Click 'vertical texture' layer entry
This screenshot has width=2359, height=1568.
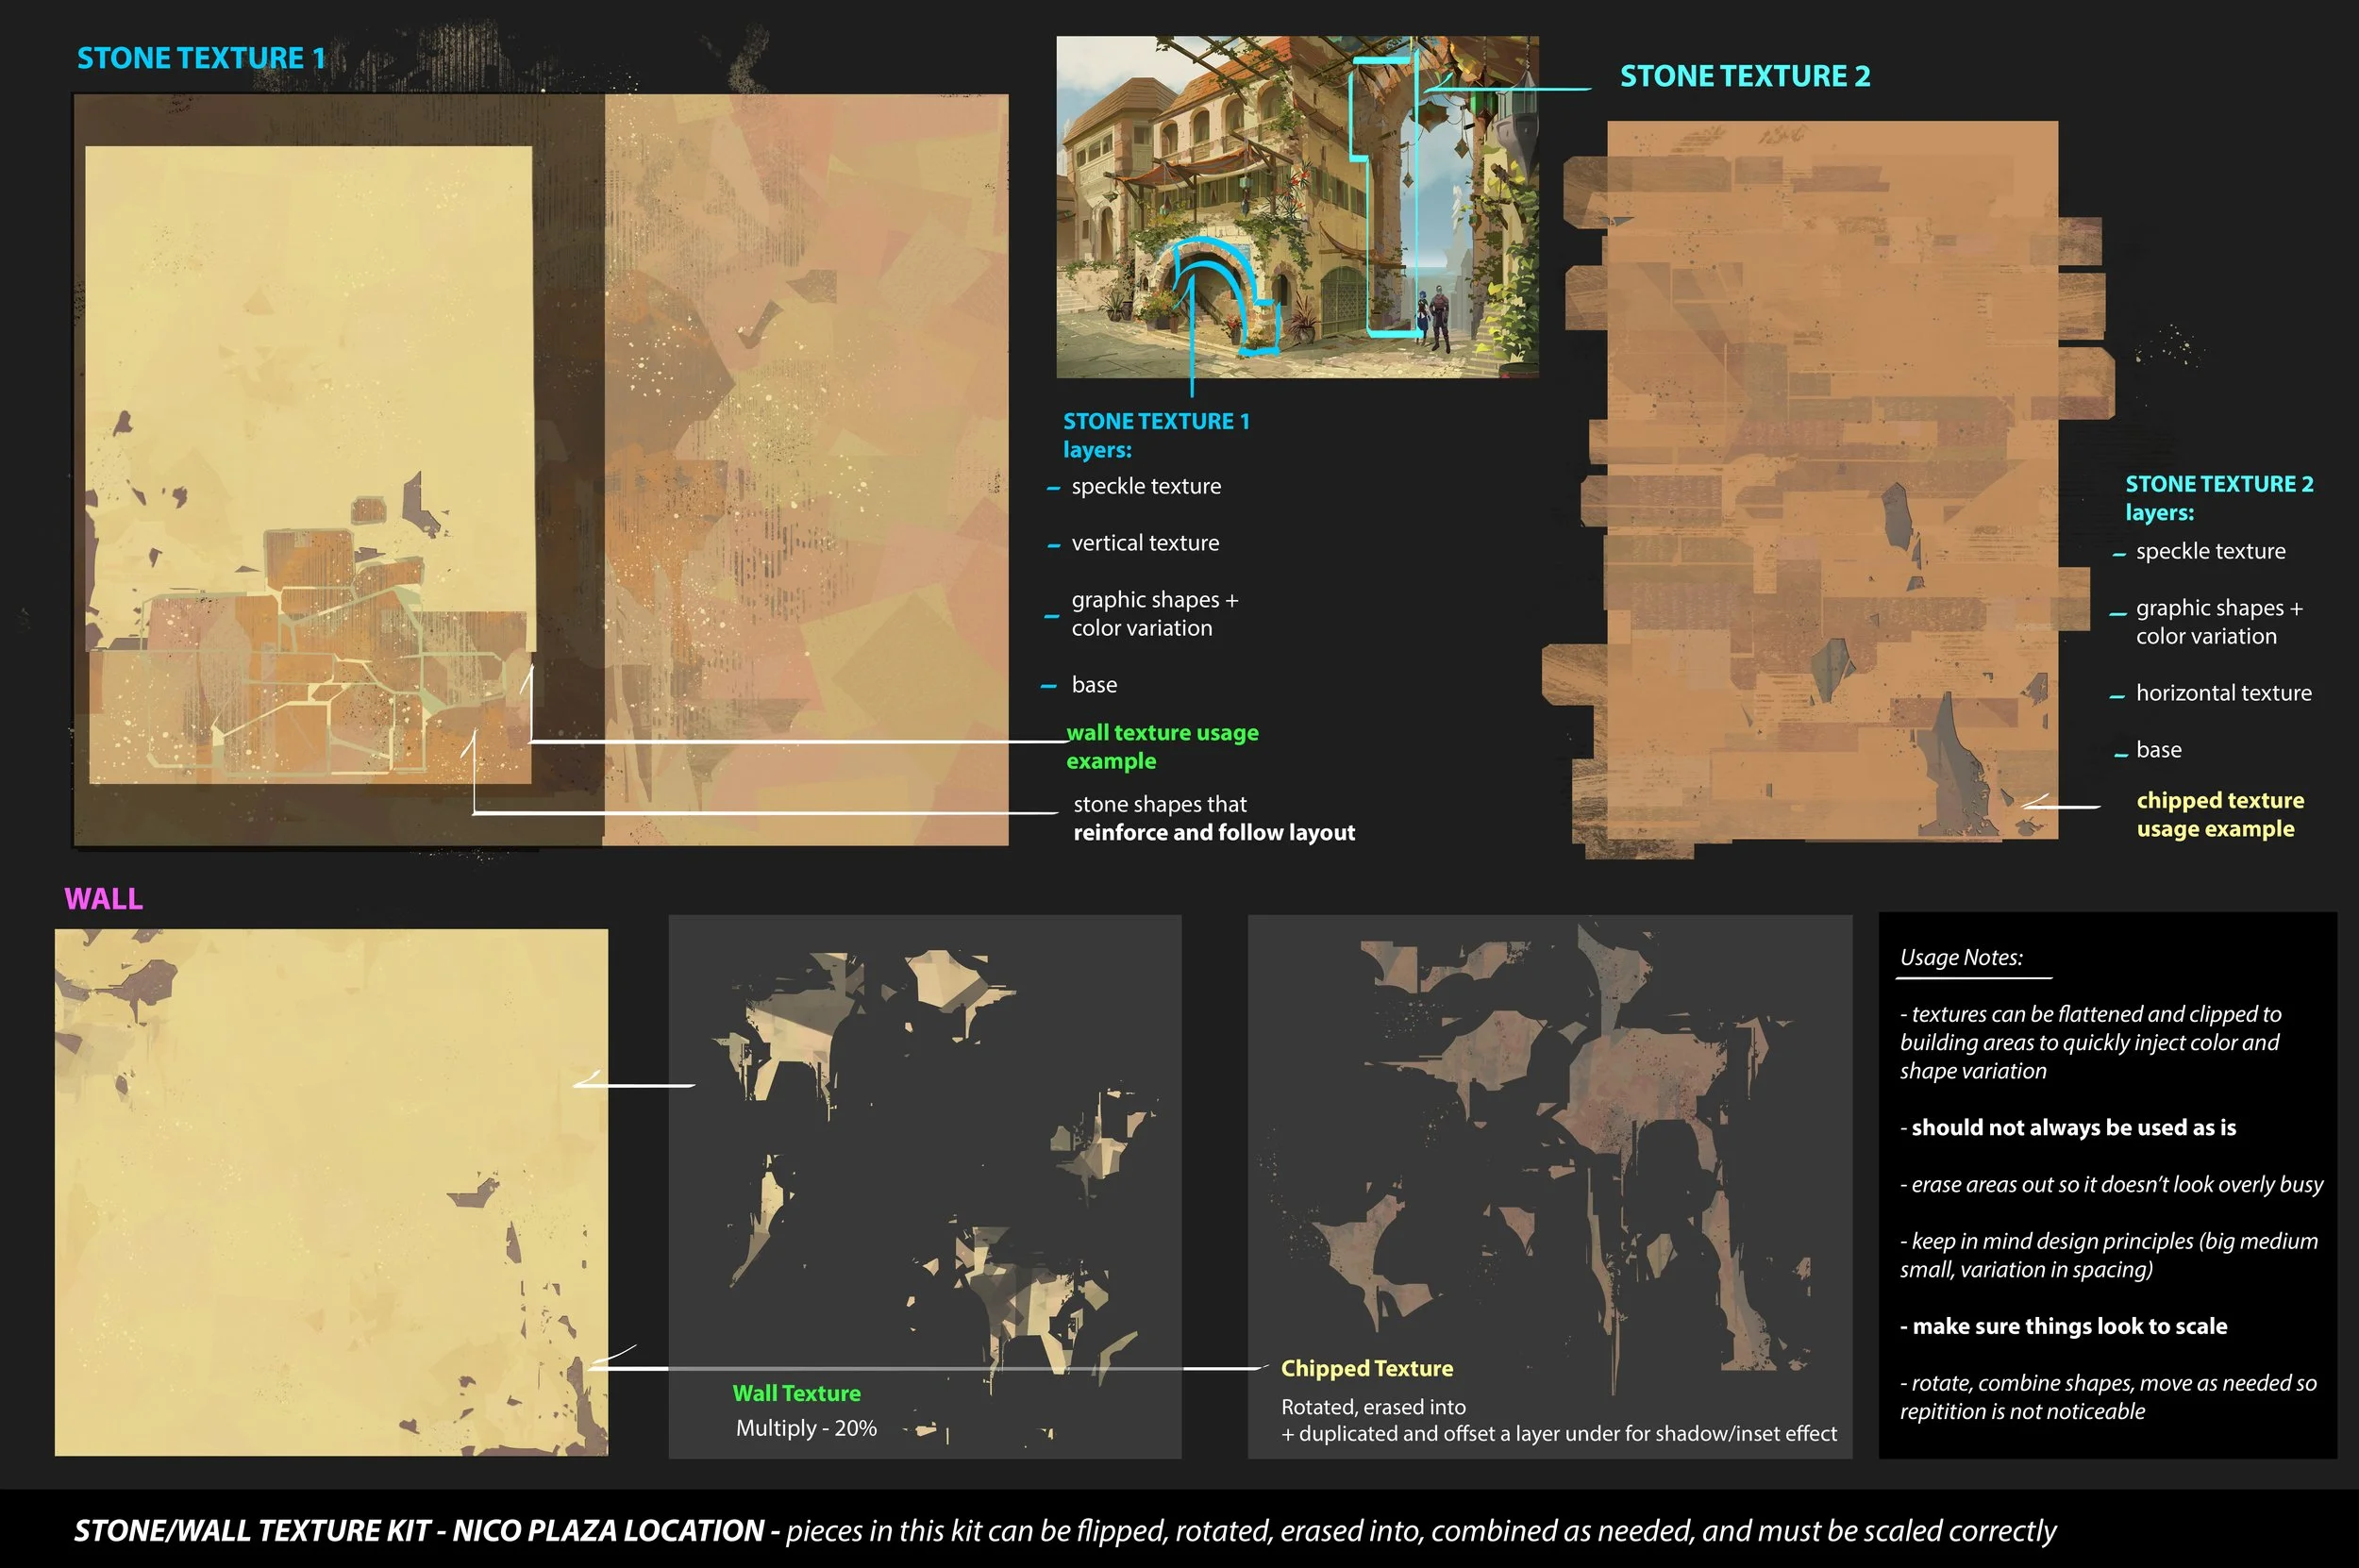pos(1145,543)
